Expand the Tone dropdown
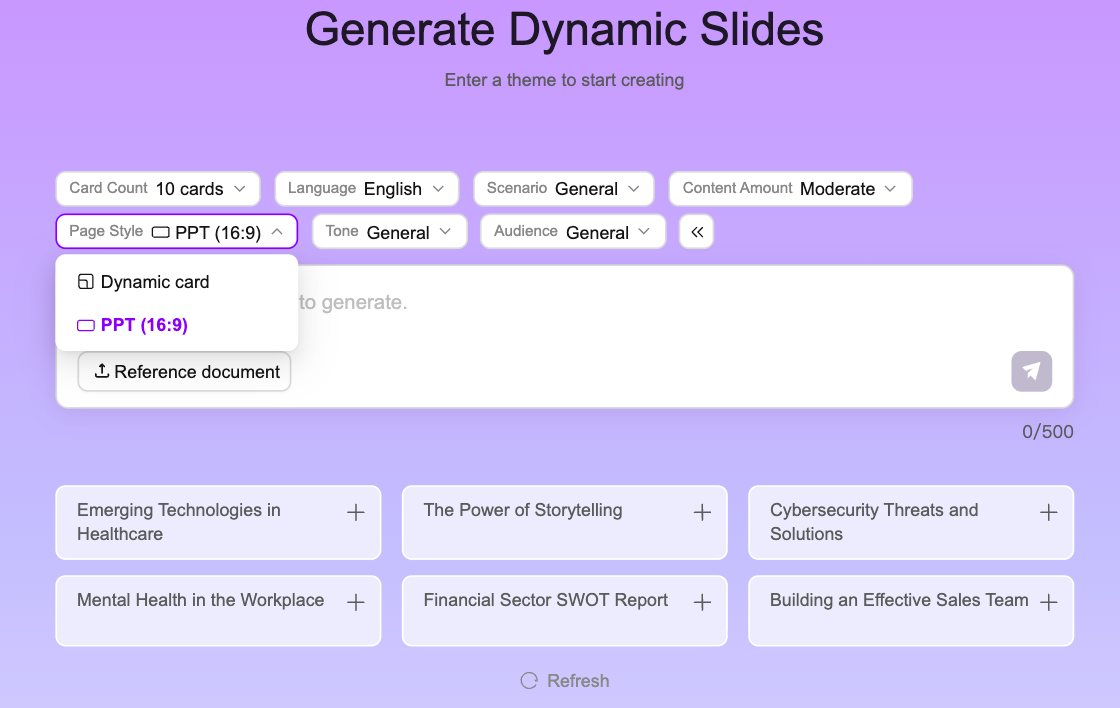 [389, 232]
